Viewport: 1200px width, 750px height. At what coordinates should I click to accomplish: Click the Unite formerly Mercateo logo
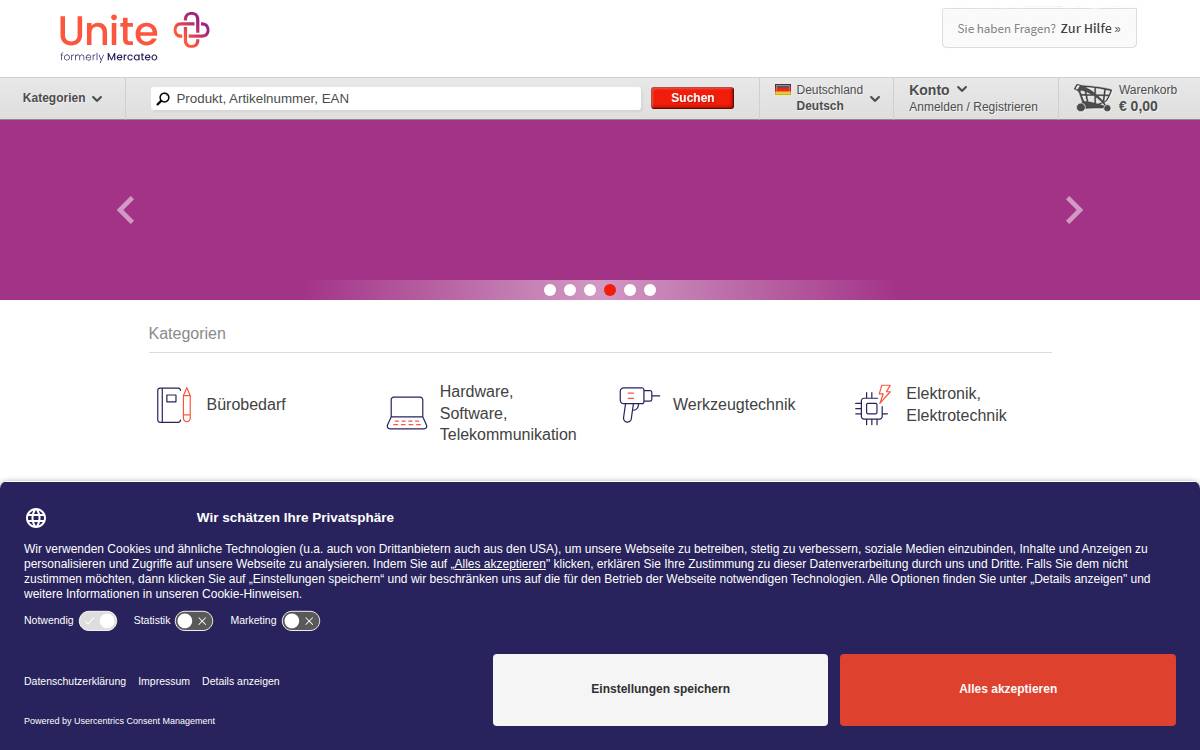click(134, 36)
